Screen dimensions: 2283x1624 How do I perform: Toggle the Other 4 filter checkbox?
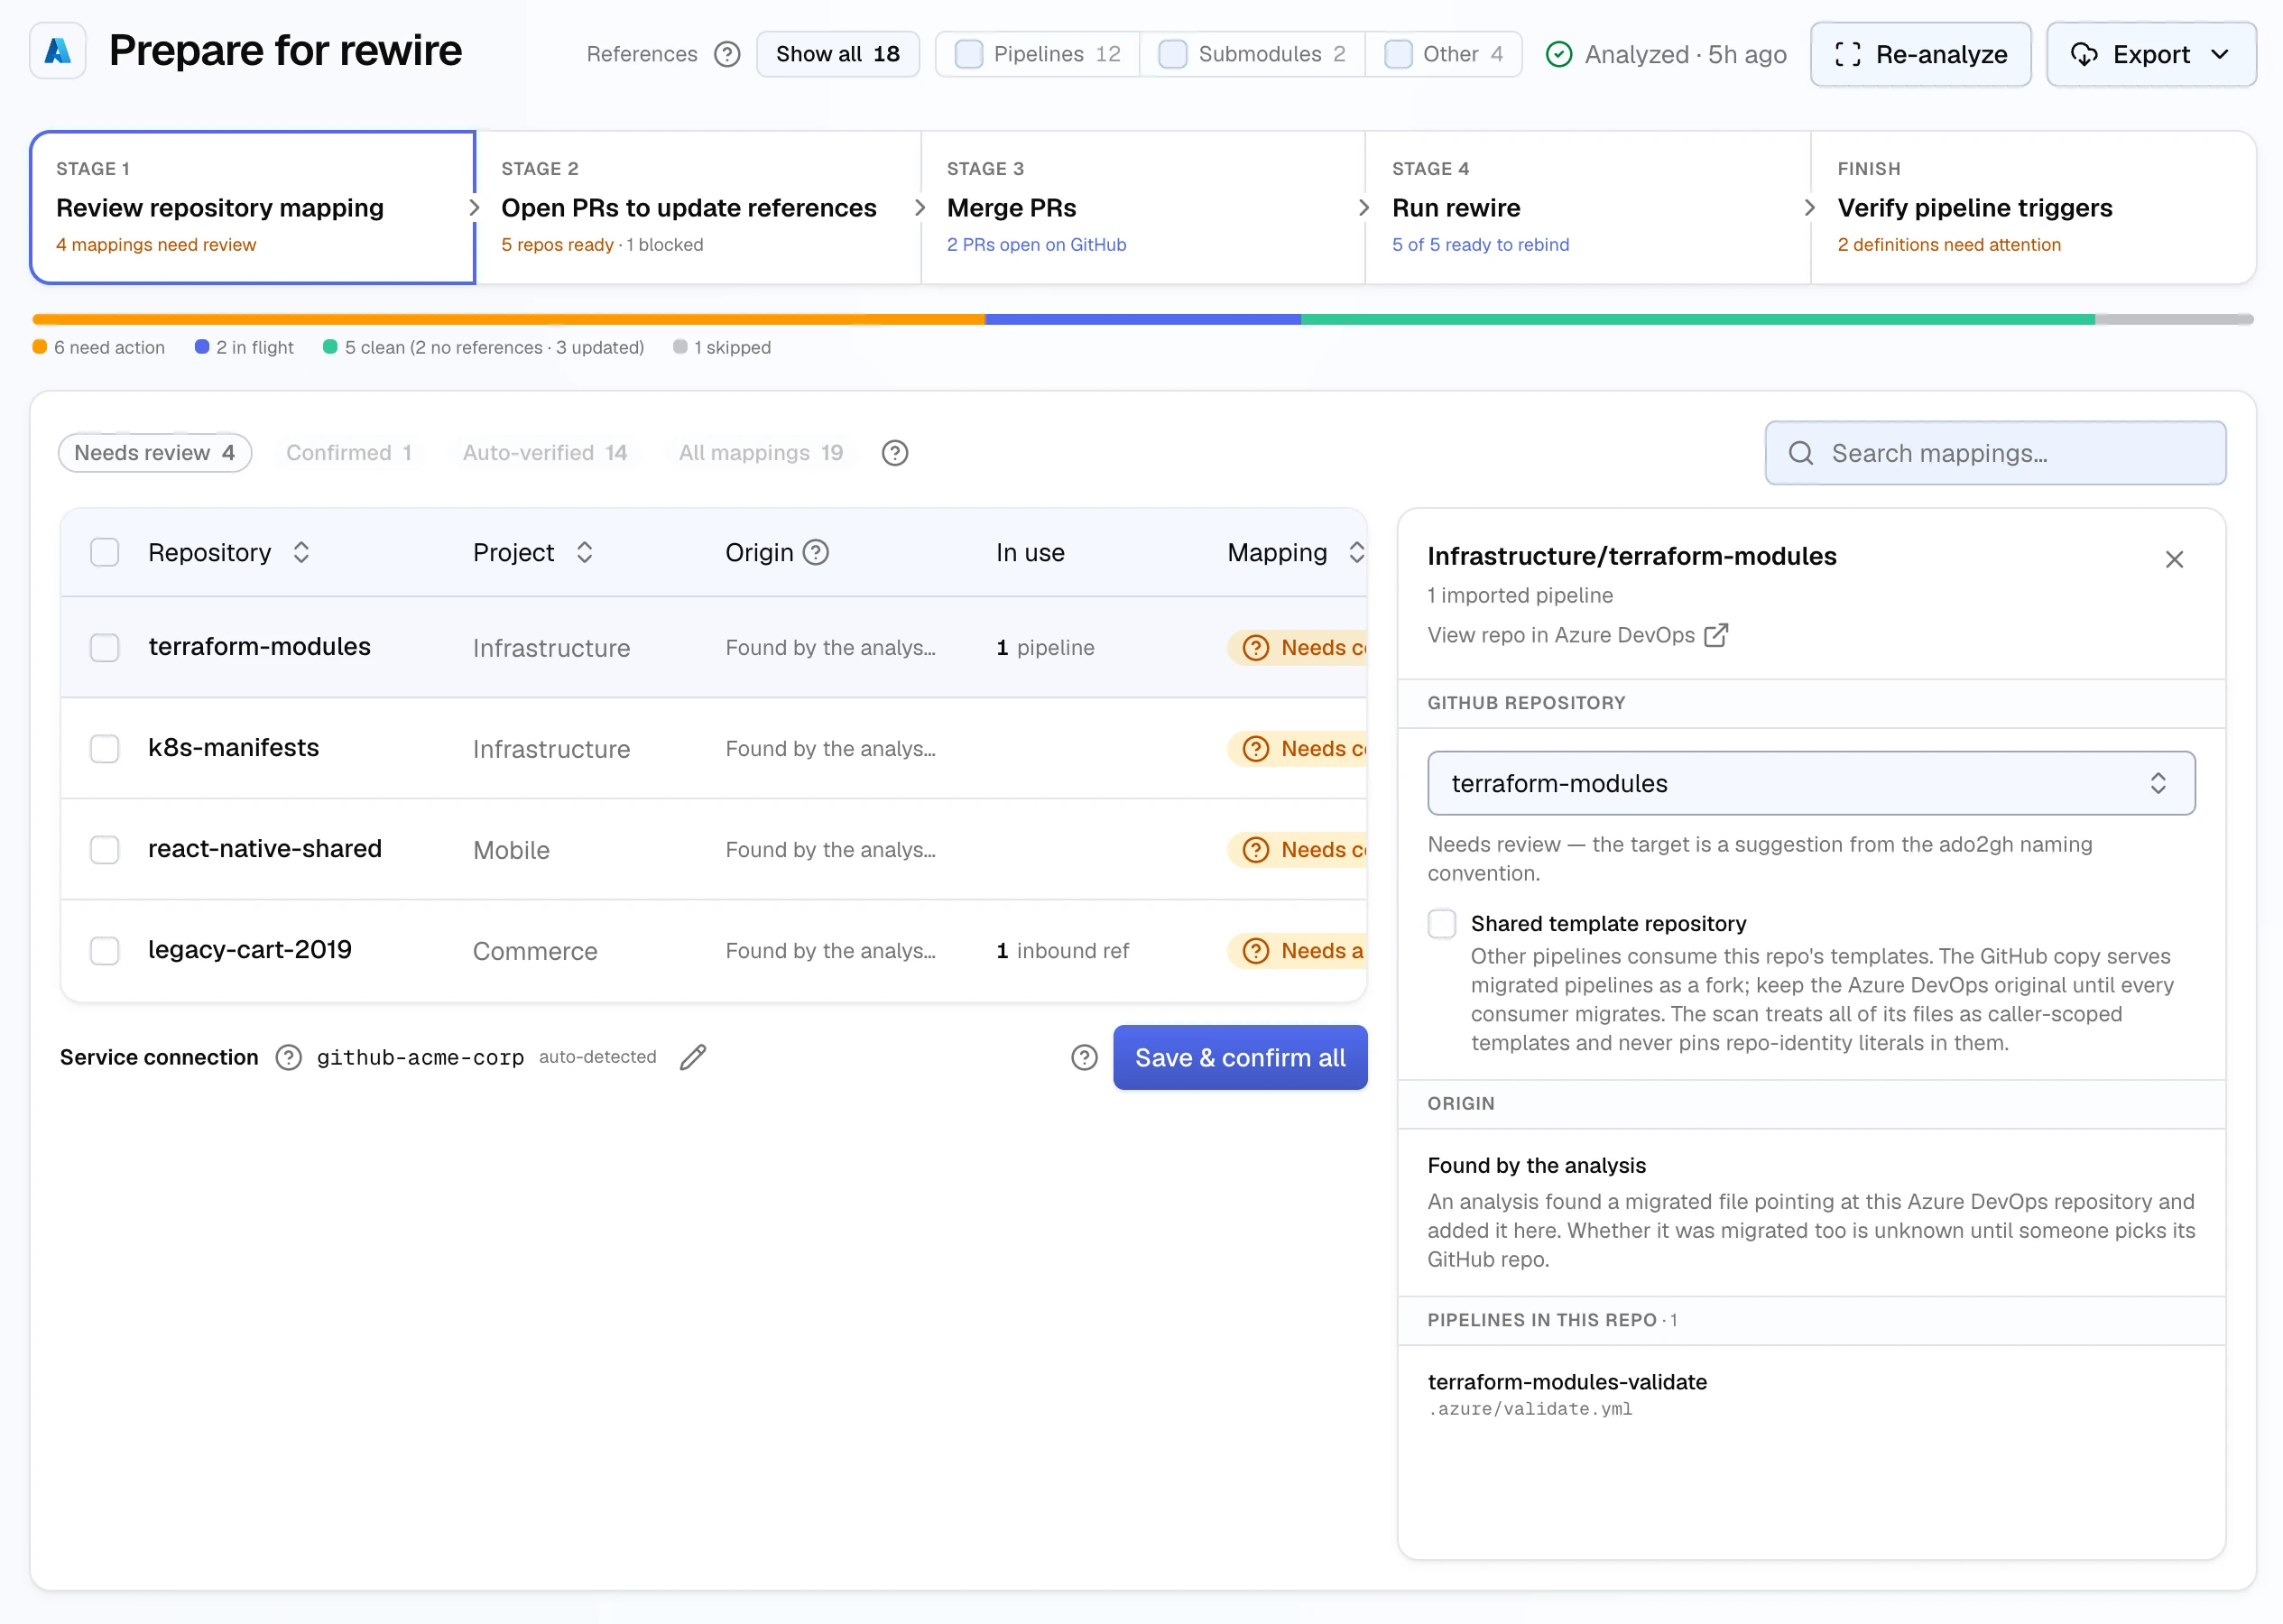click(1398, 54)
